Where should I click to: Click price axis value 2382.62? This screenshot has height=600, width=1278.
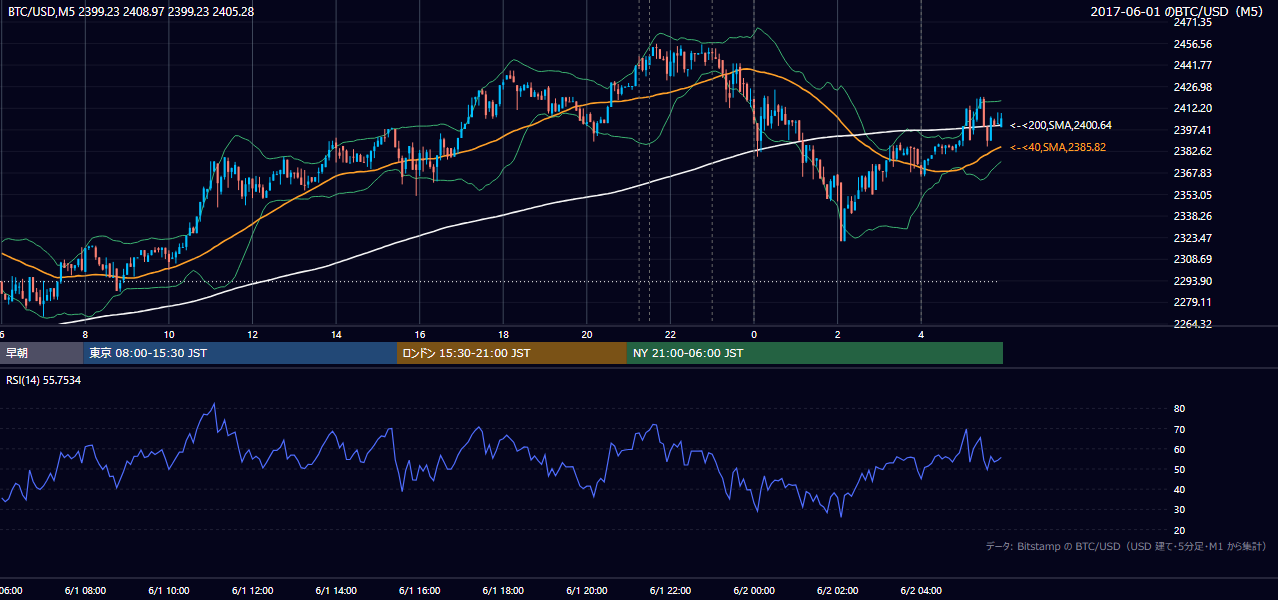coord(1193,151)
